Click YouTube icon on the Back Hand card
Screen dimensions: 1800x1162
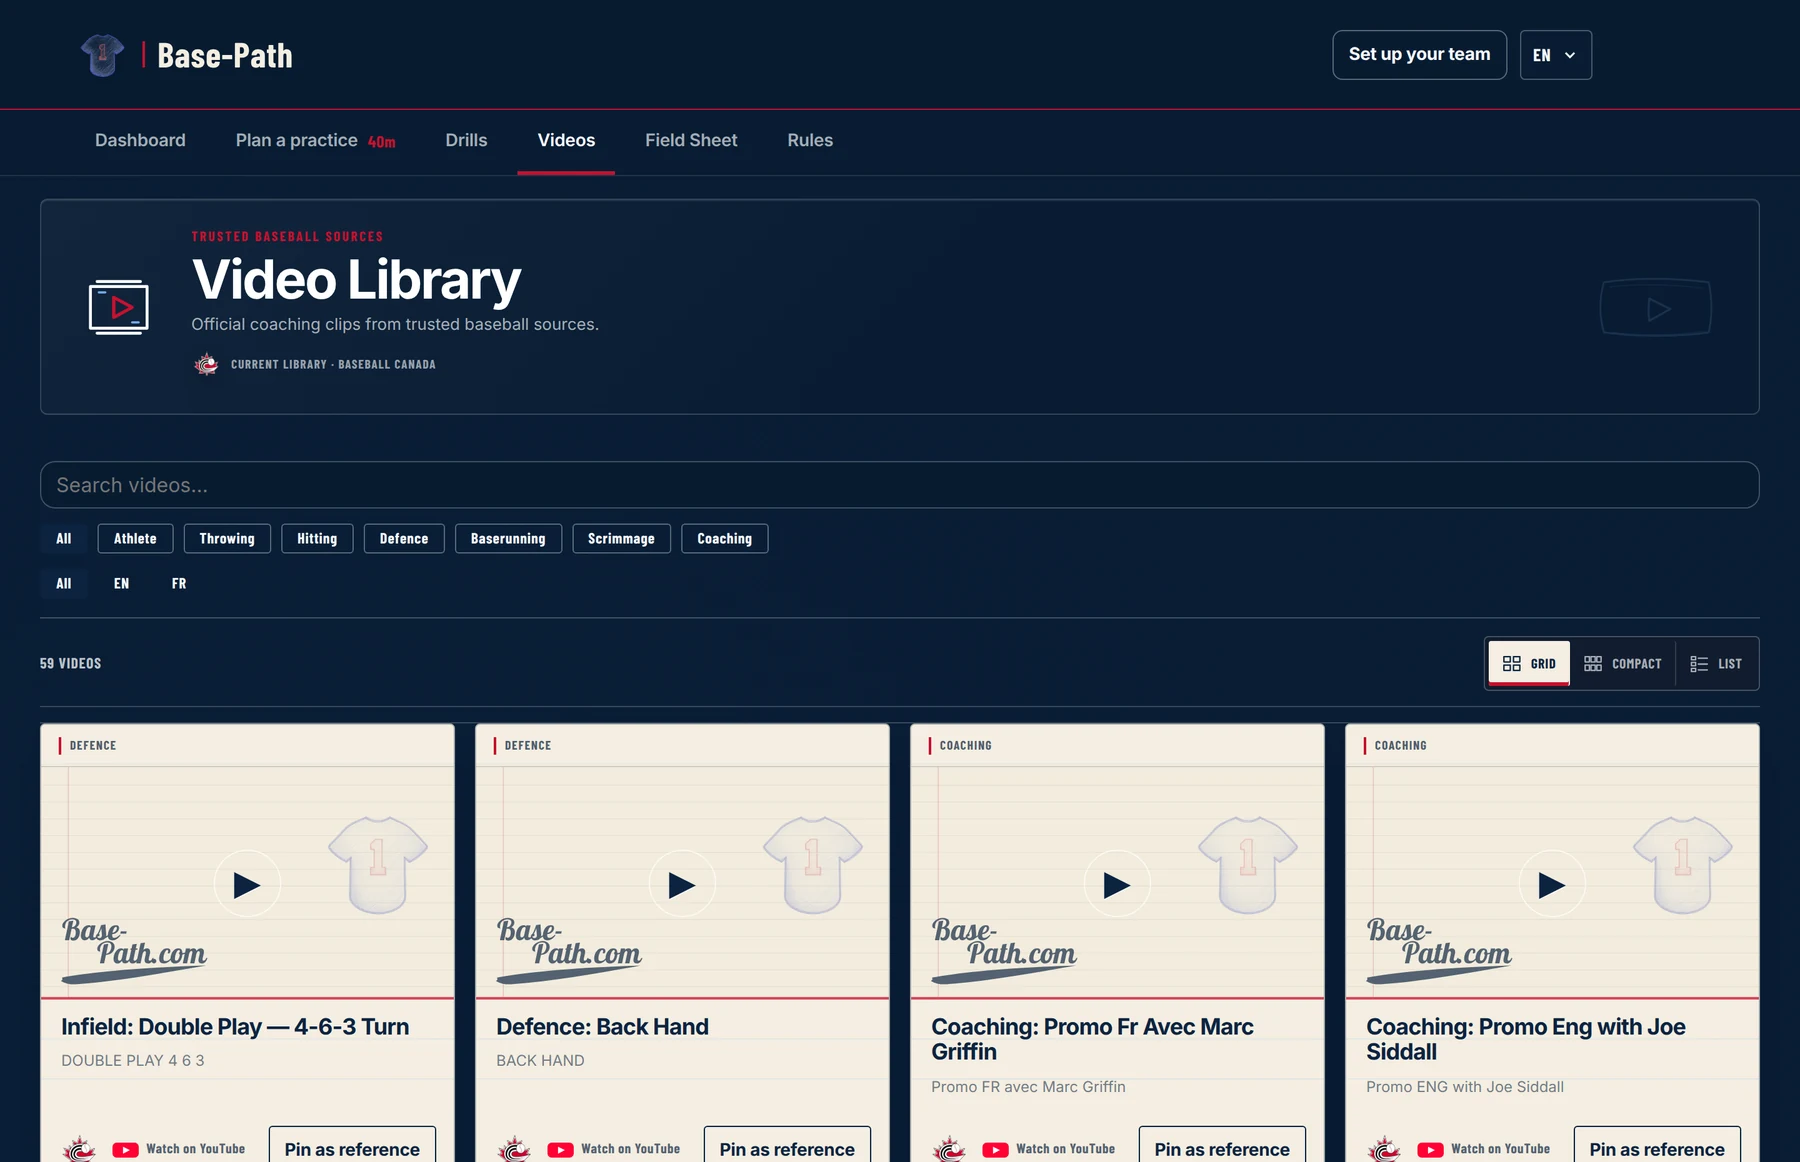pyautogui.click(x=561, y=1150)
